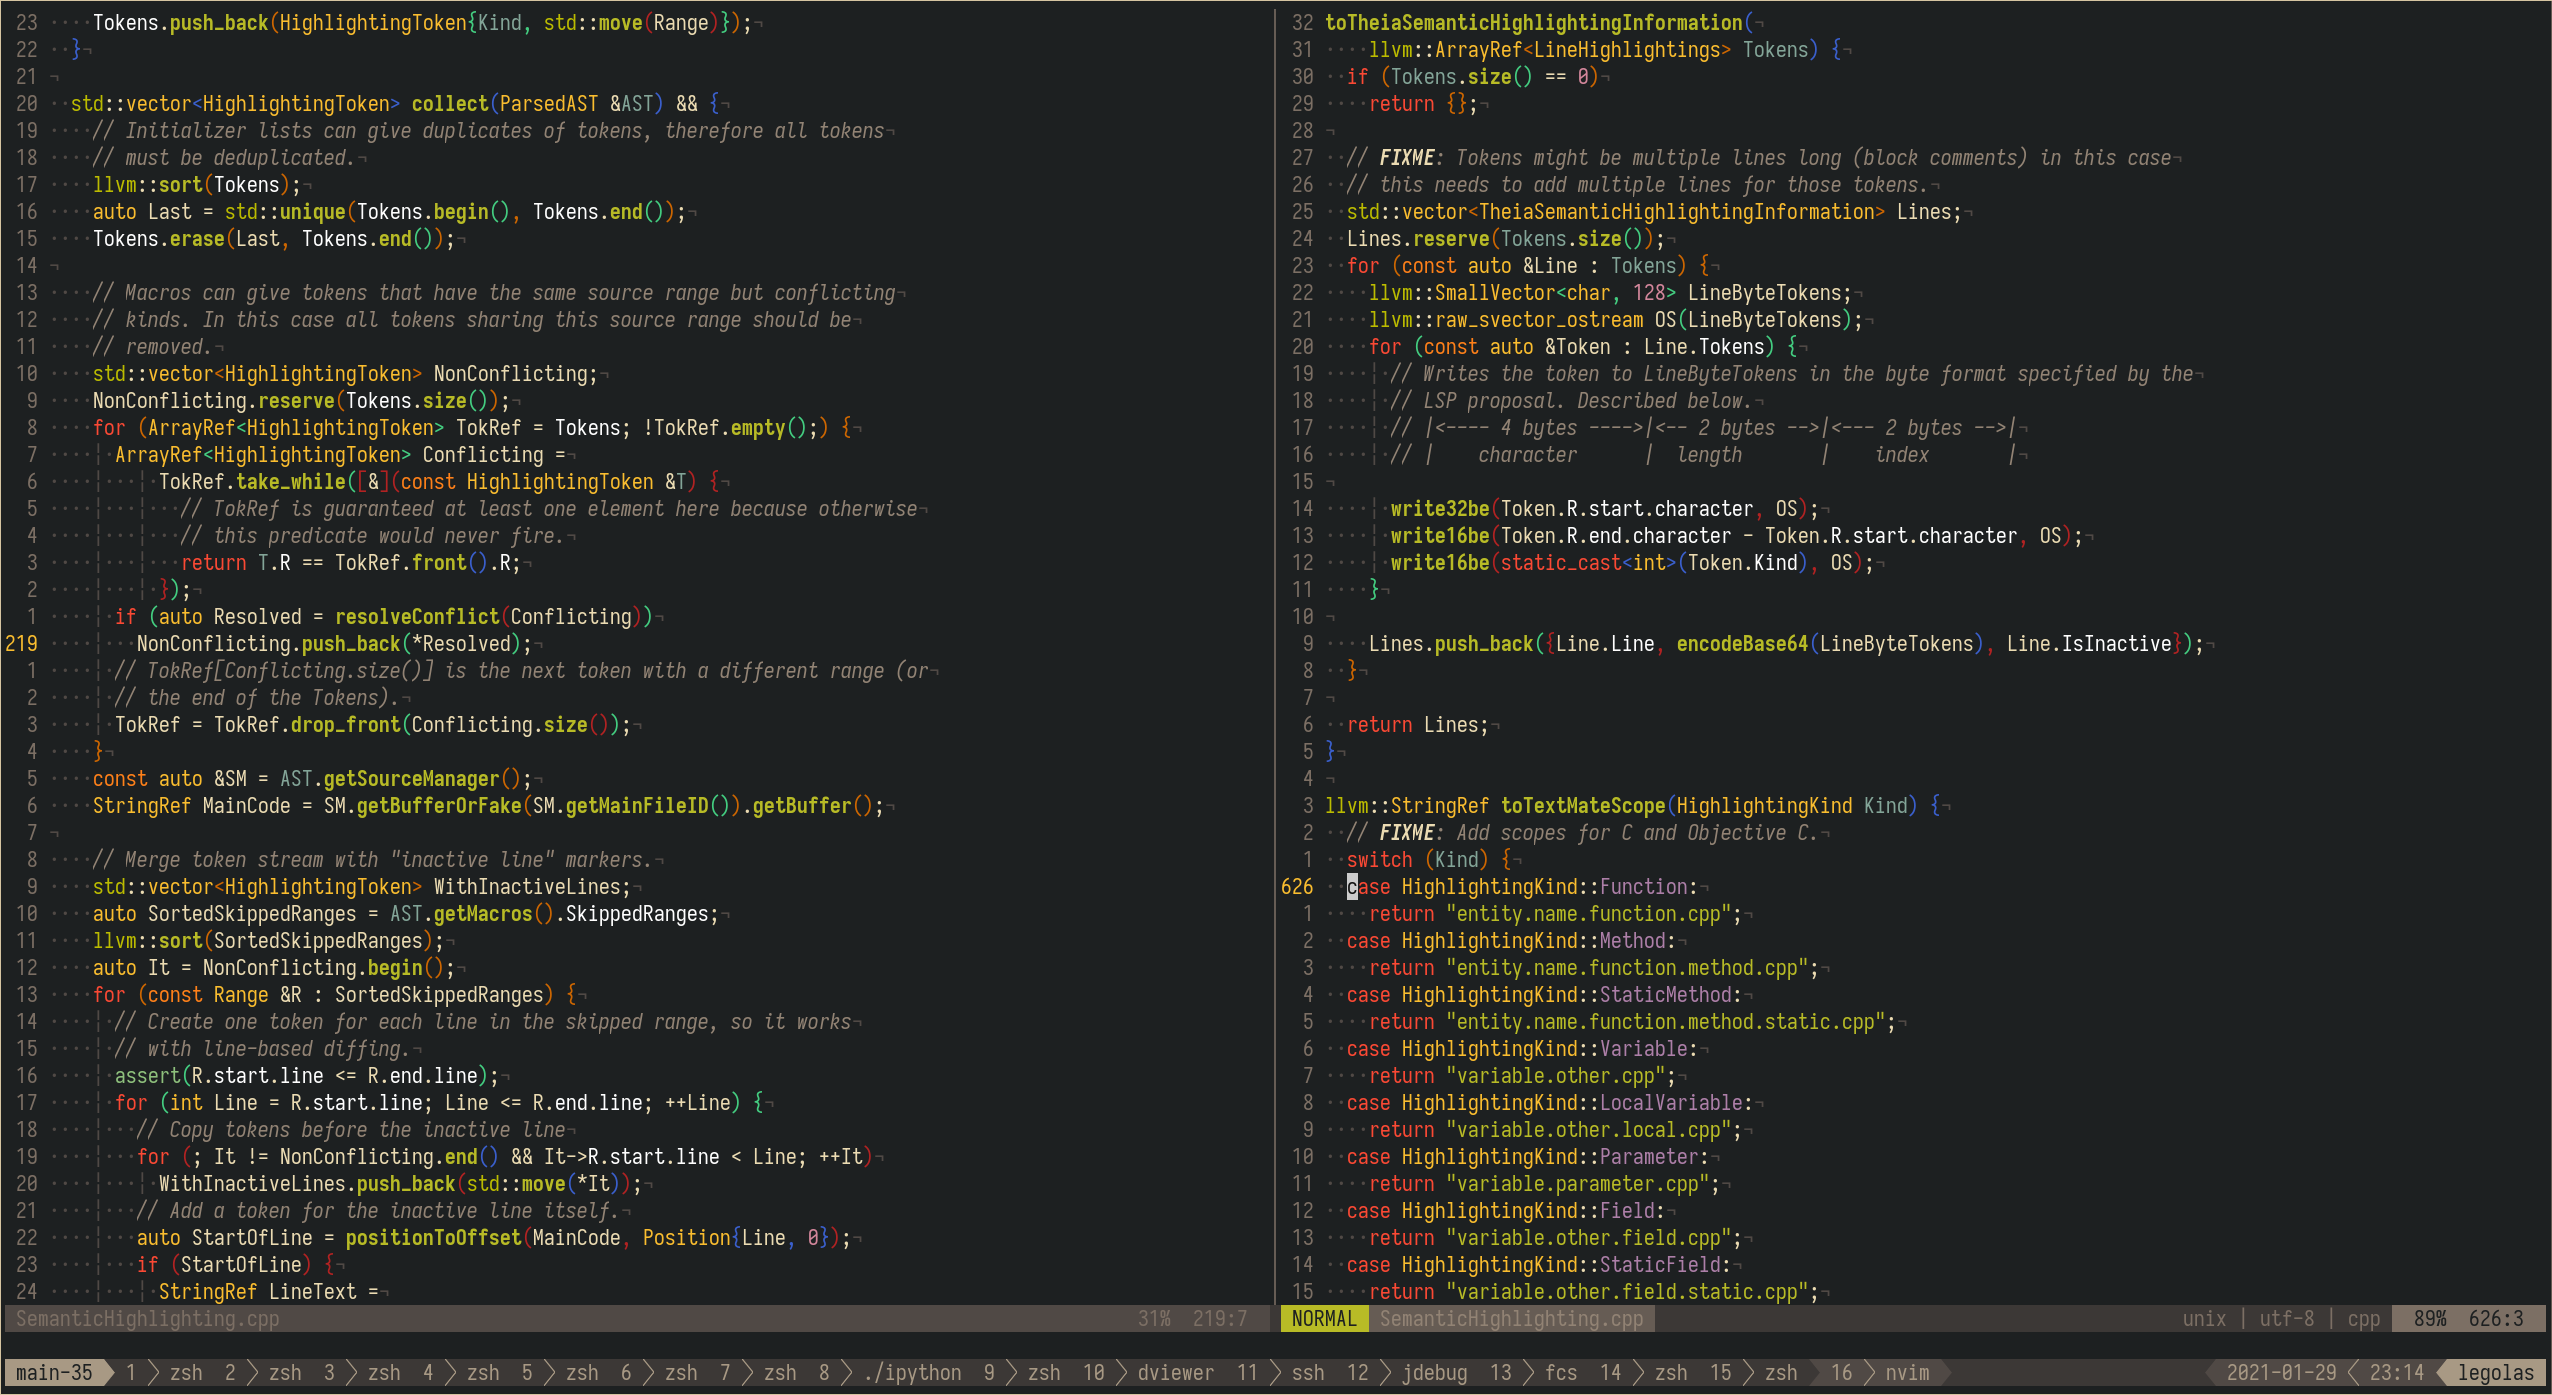This screenshot has width=2552, height=1395.
Task: Click the legolas hostname in status bar
Action: 2495,1372
